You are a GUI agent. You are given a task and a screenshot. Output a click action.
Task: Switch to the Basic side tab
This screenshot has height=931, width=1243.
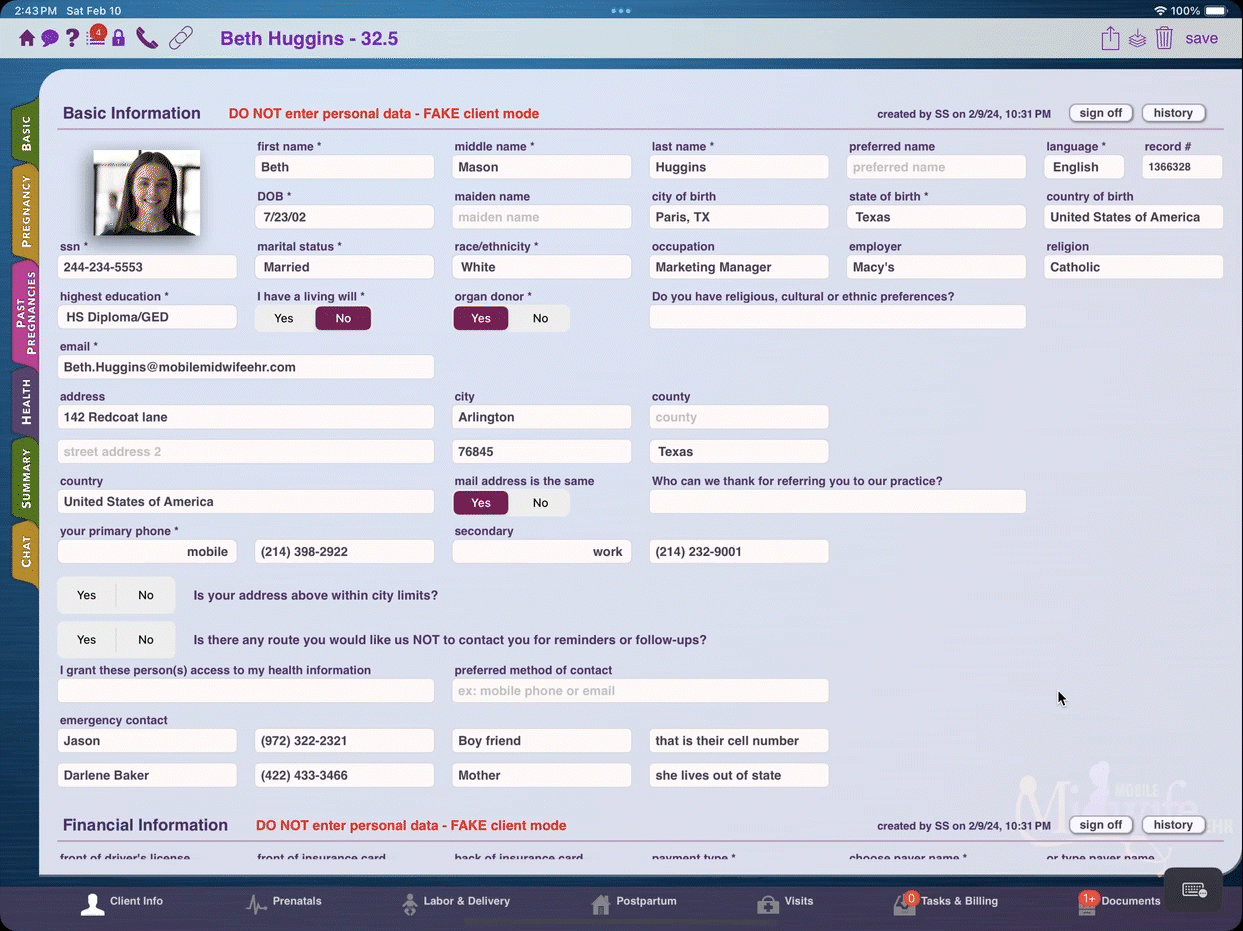(x=26, y=131)
